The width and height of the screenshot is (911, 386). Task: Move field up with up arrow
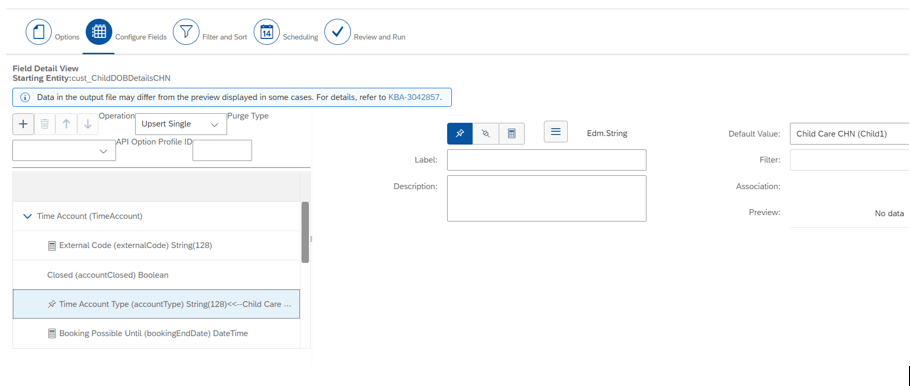[x=66, y=124]
